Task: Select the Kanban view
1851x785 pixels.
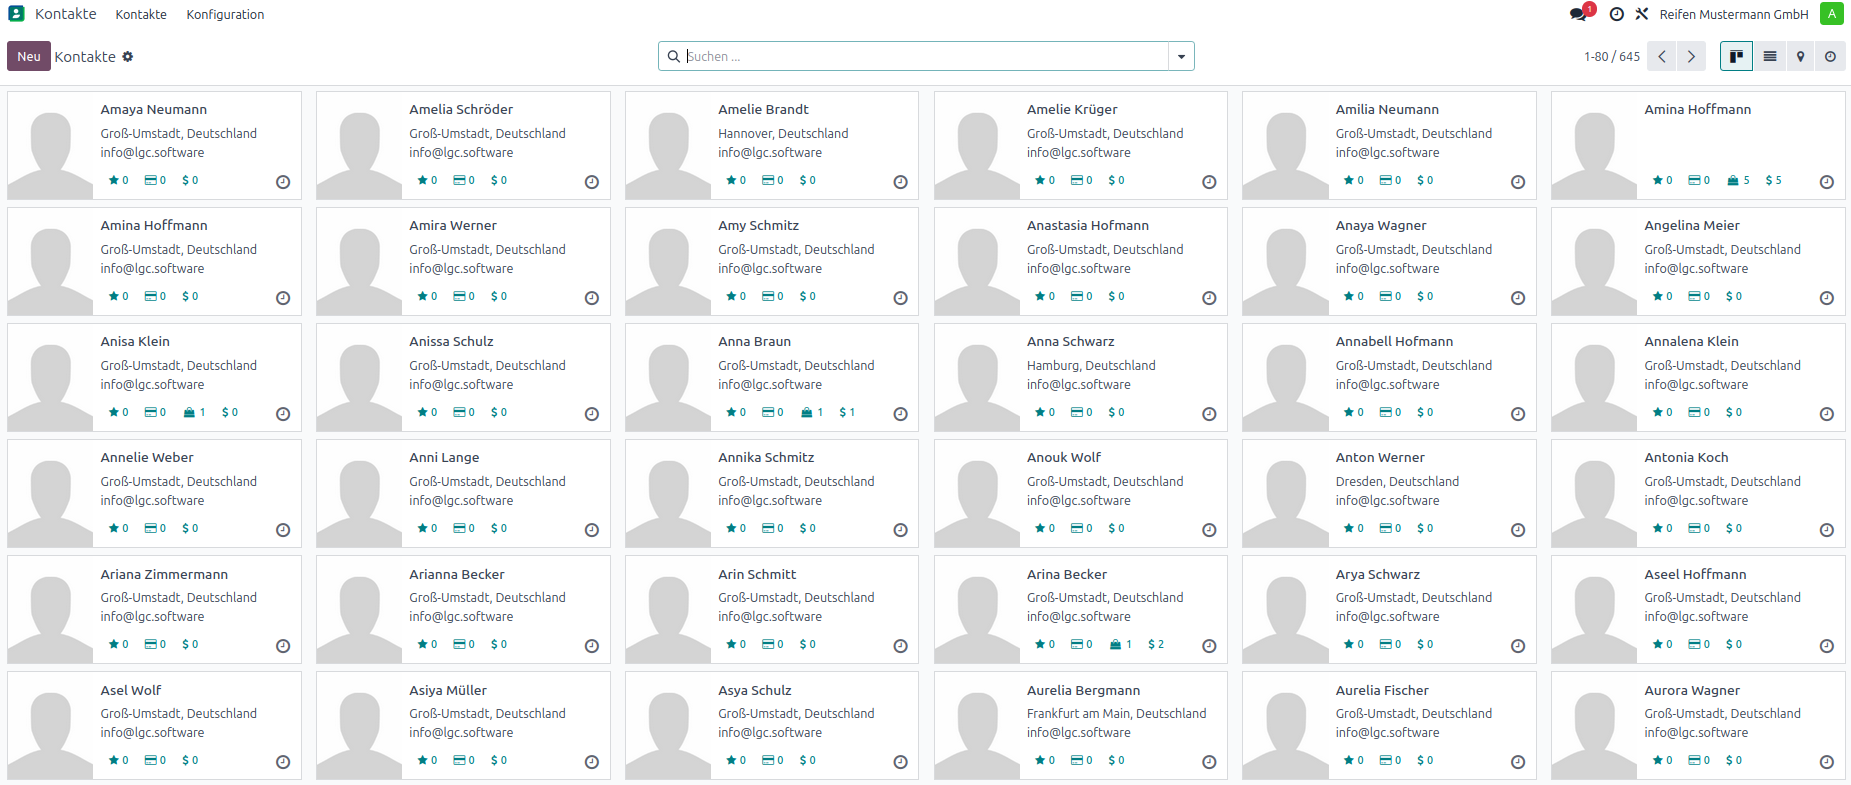Action: (1736, 57)
